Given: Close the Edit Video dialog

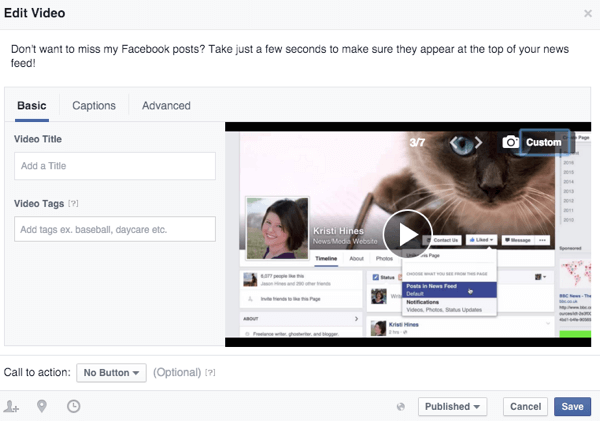Looking at the screenshot, I should [x=588, y=13].
